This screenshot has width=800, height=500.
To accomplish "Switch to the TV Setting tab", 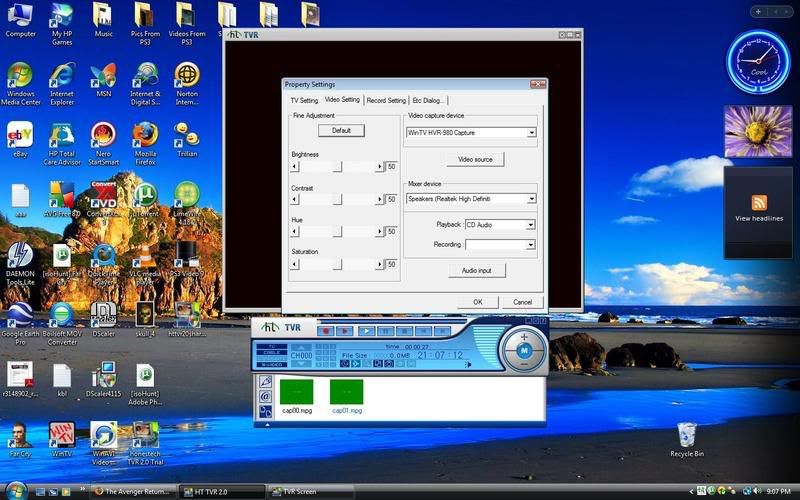I will tap(304, 101).
